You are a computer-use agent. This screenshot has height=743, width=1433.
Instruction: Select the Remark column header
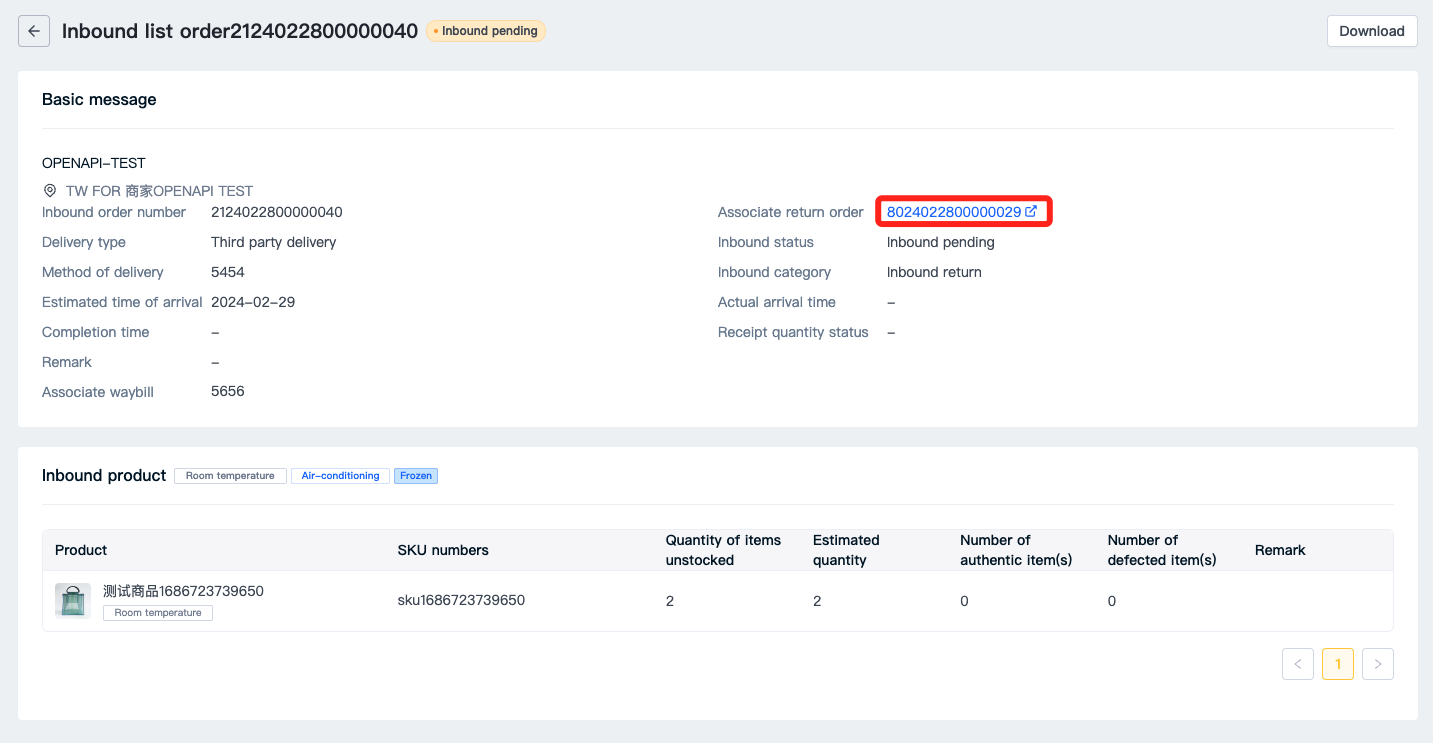1279,550
